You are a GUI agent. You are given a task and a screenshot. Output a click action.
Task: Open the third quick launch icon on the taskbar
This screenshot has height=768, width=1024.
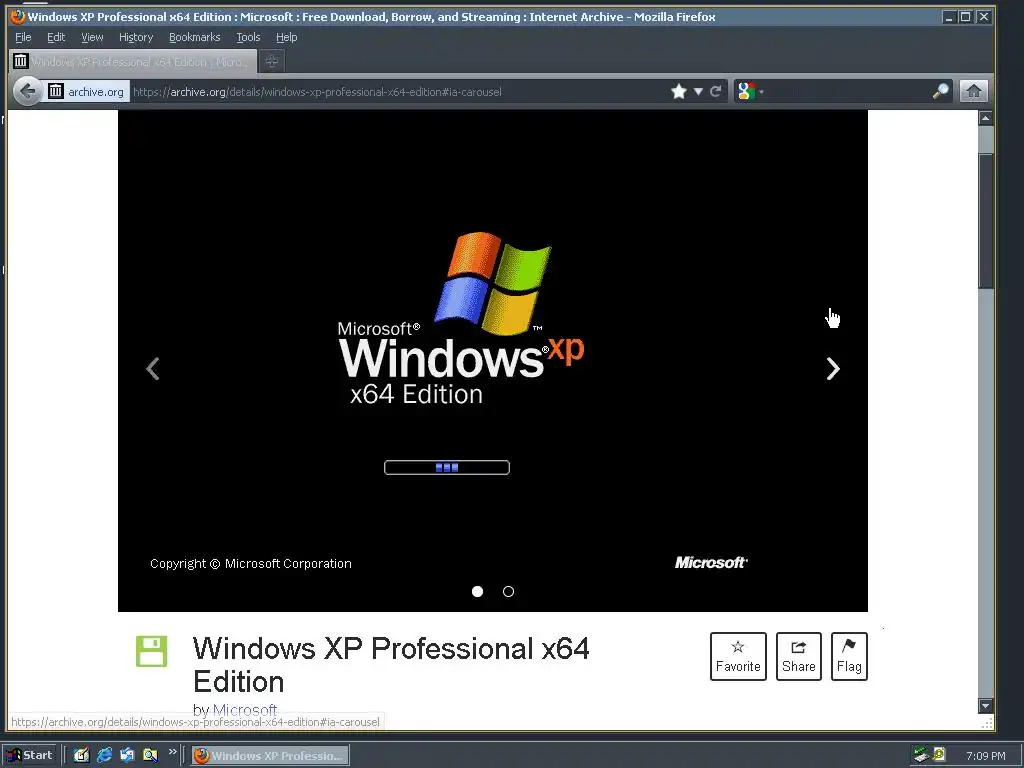127,755
